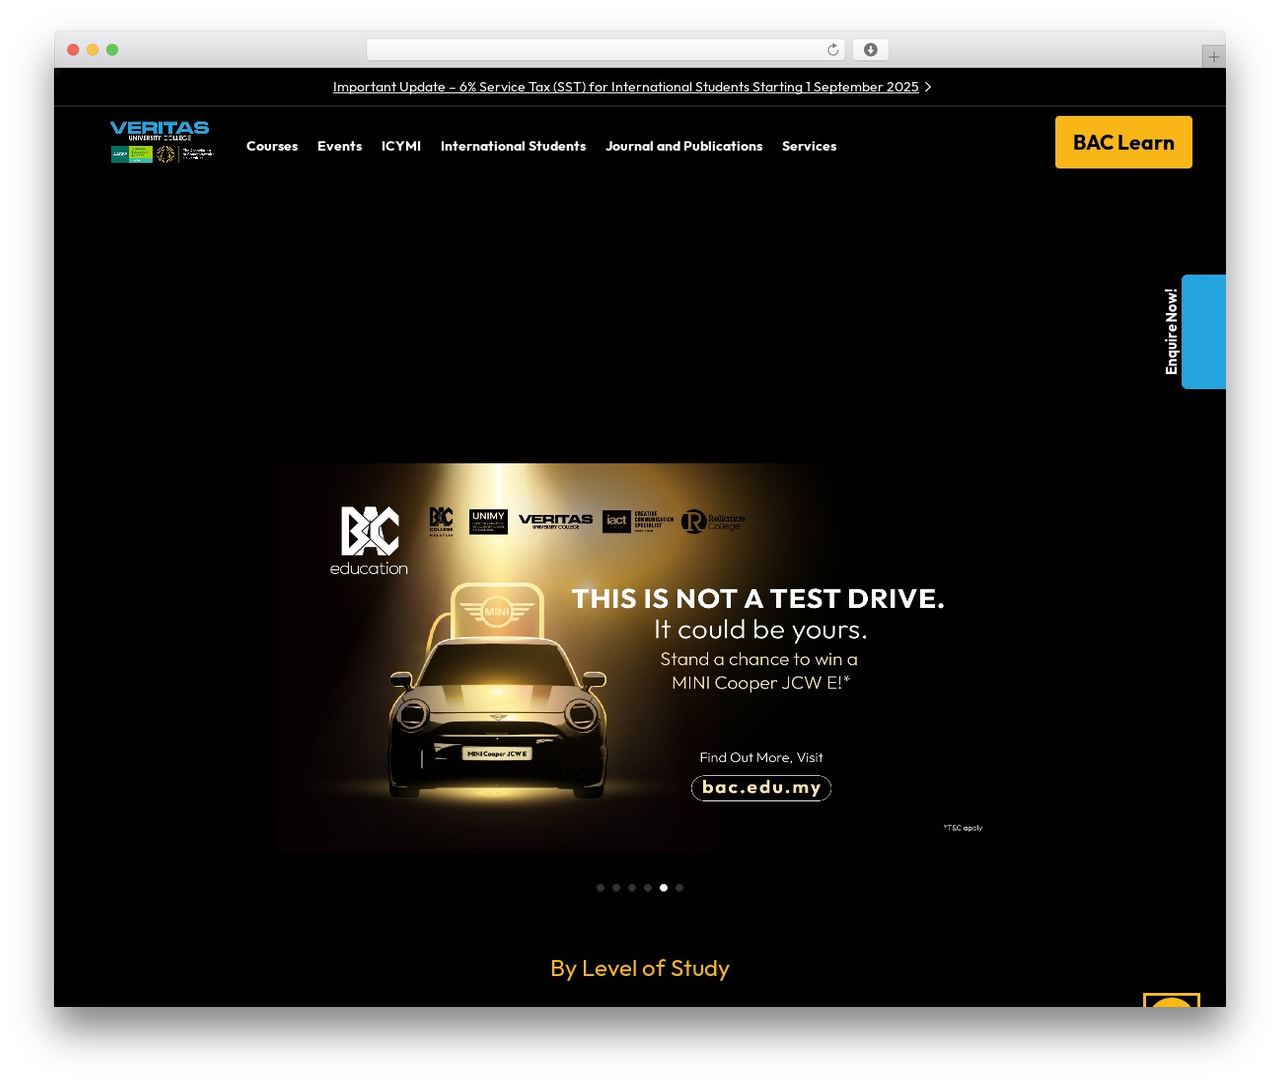Choose Services from the navigation bar
The image size is (1280, 1084).
(x=809, y=146)
